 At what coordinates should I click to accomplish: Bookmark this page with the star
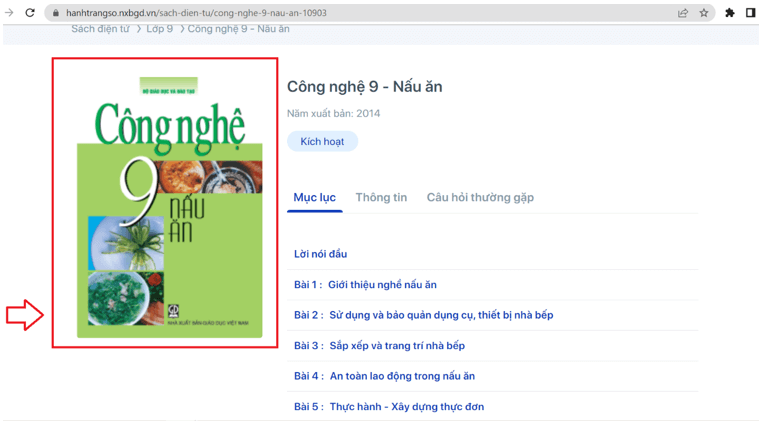pos(704,13)
